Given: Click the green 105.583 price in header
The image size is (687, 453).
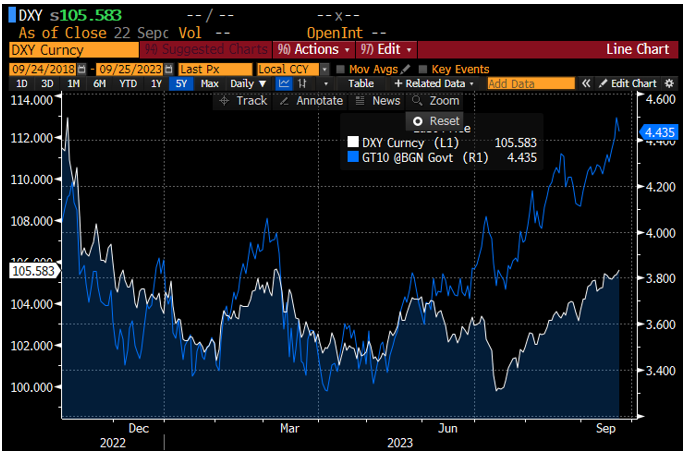Looking at the screenshot, I should pyautogui.click(x=91, y=15).
